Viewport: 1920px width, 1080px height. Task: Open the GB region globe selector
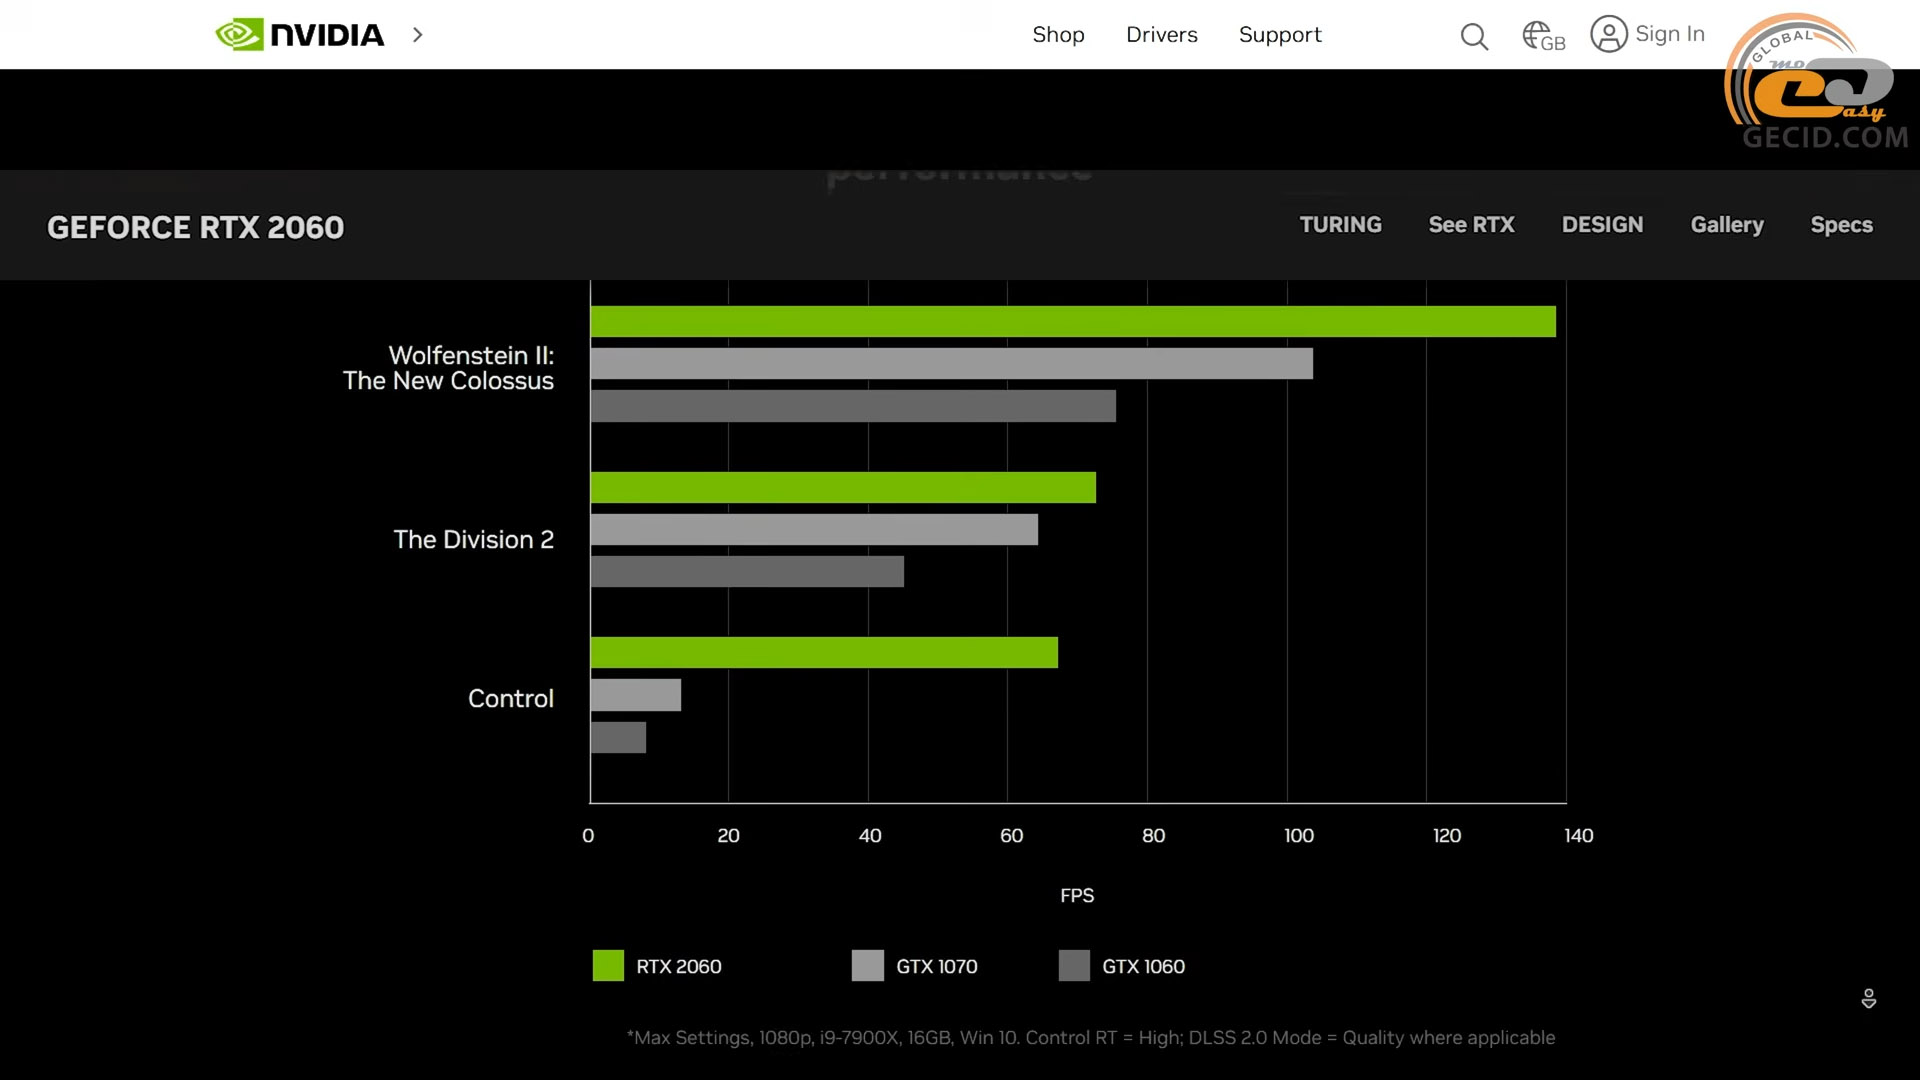point(1543,37)
